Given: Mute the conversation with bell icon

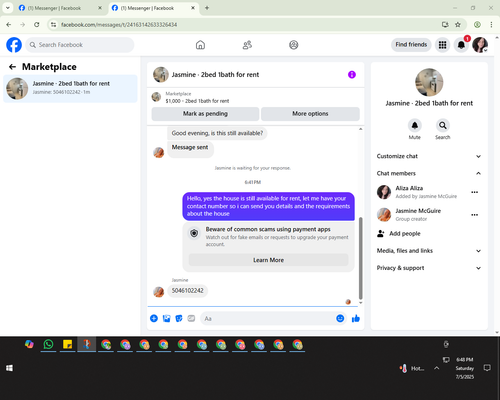Looking at the screenshot, I should click(x=415, y=125).
